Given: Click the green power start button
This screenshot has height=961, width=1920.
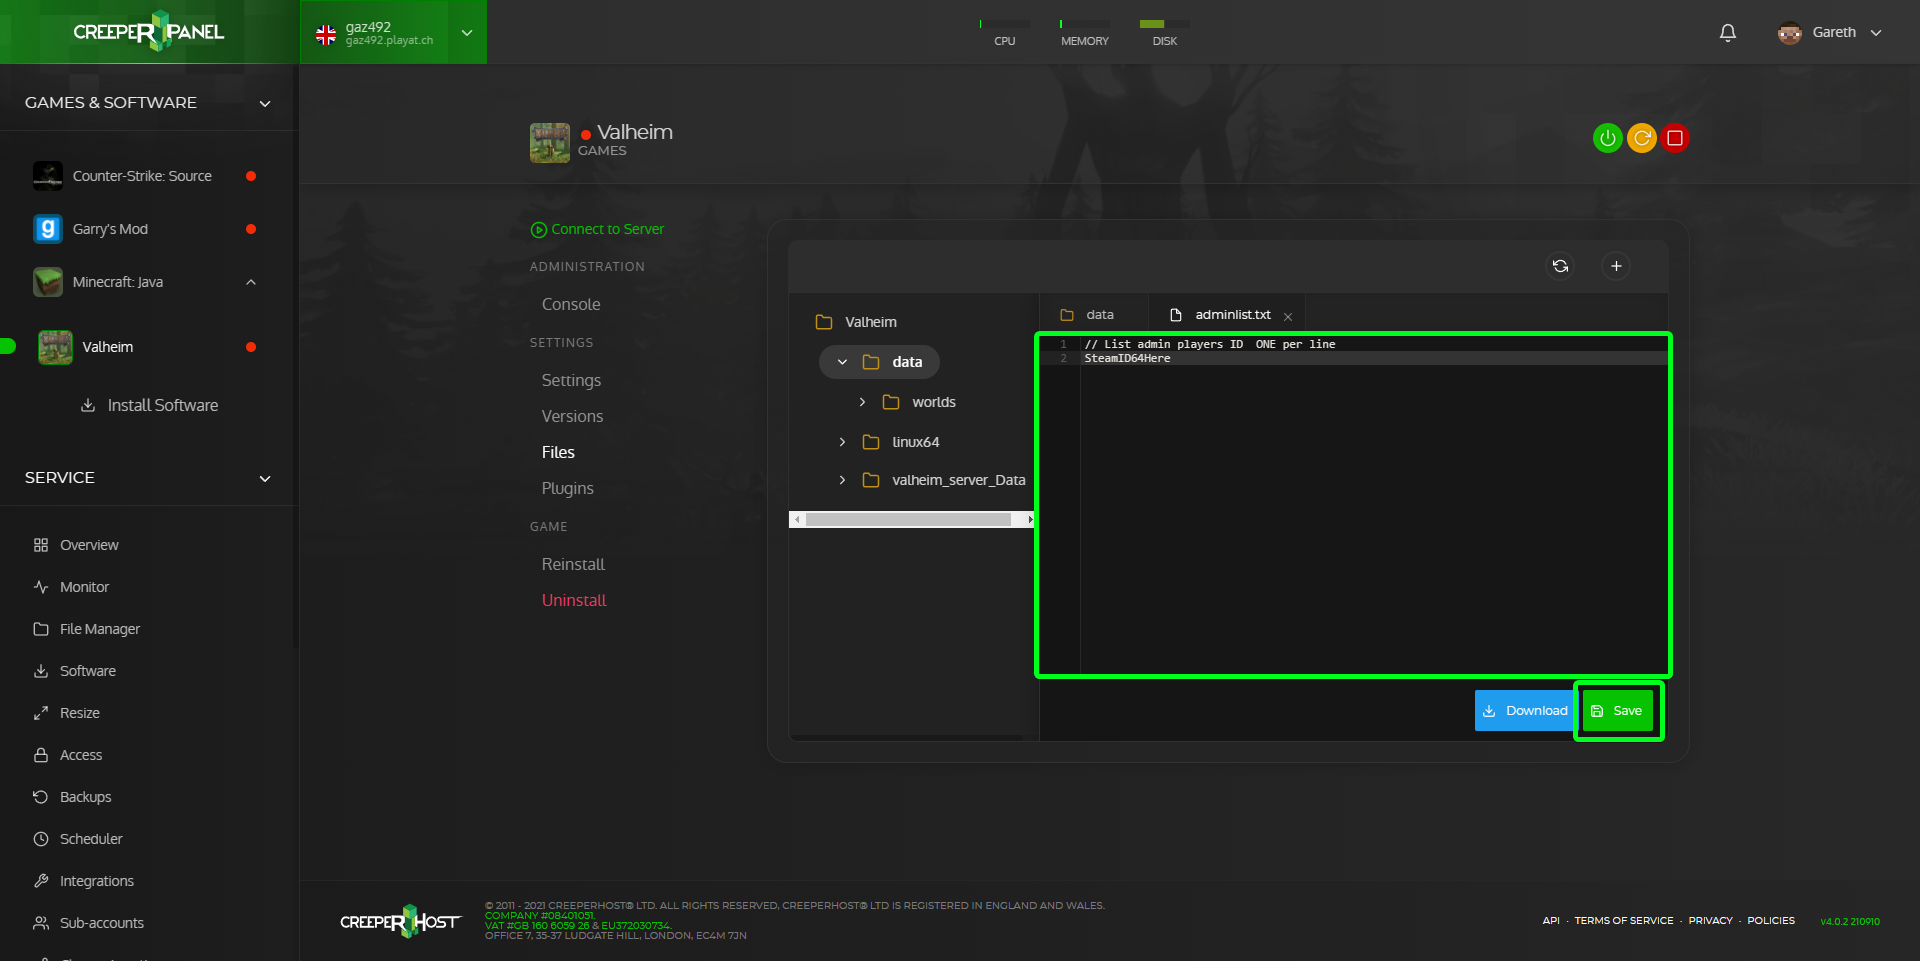Looking at the screenshot, I should pos(1607,138).
